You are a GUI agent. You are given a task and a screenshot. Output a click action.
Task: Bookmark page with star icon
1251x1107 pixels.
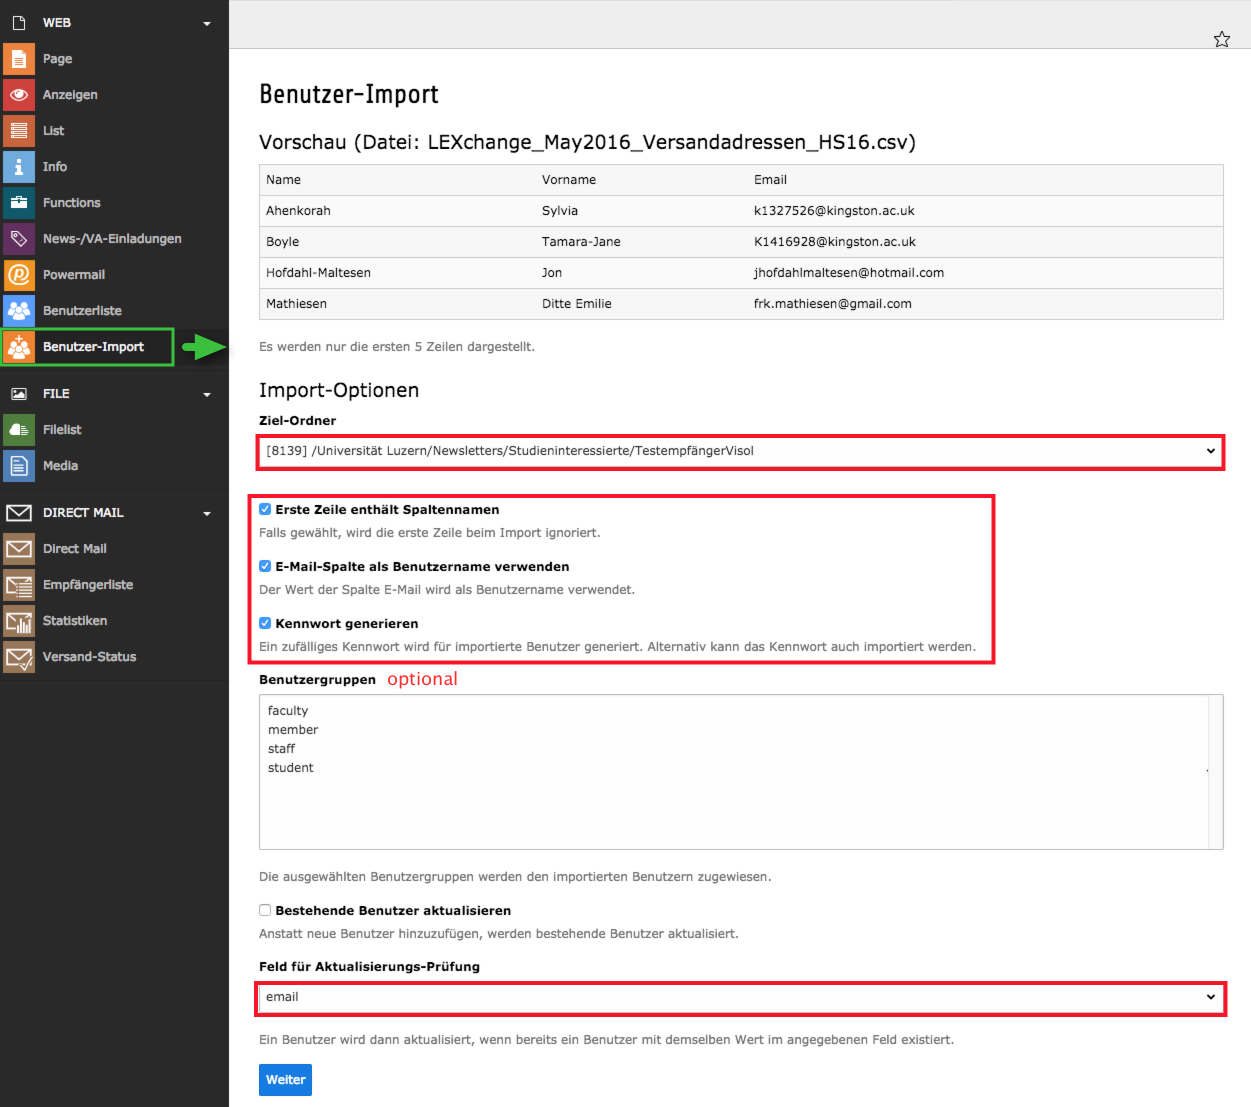pos(1222,39)
